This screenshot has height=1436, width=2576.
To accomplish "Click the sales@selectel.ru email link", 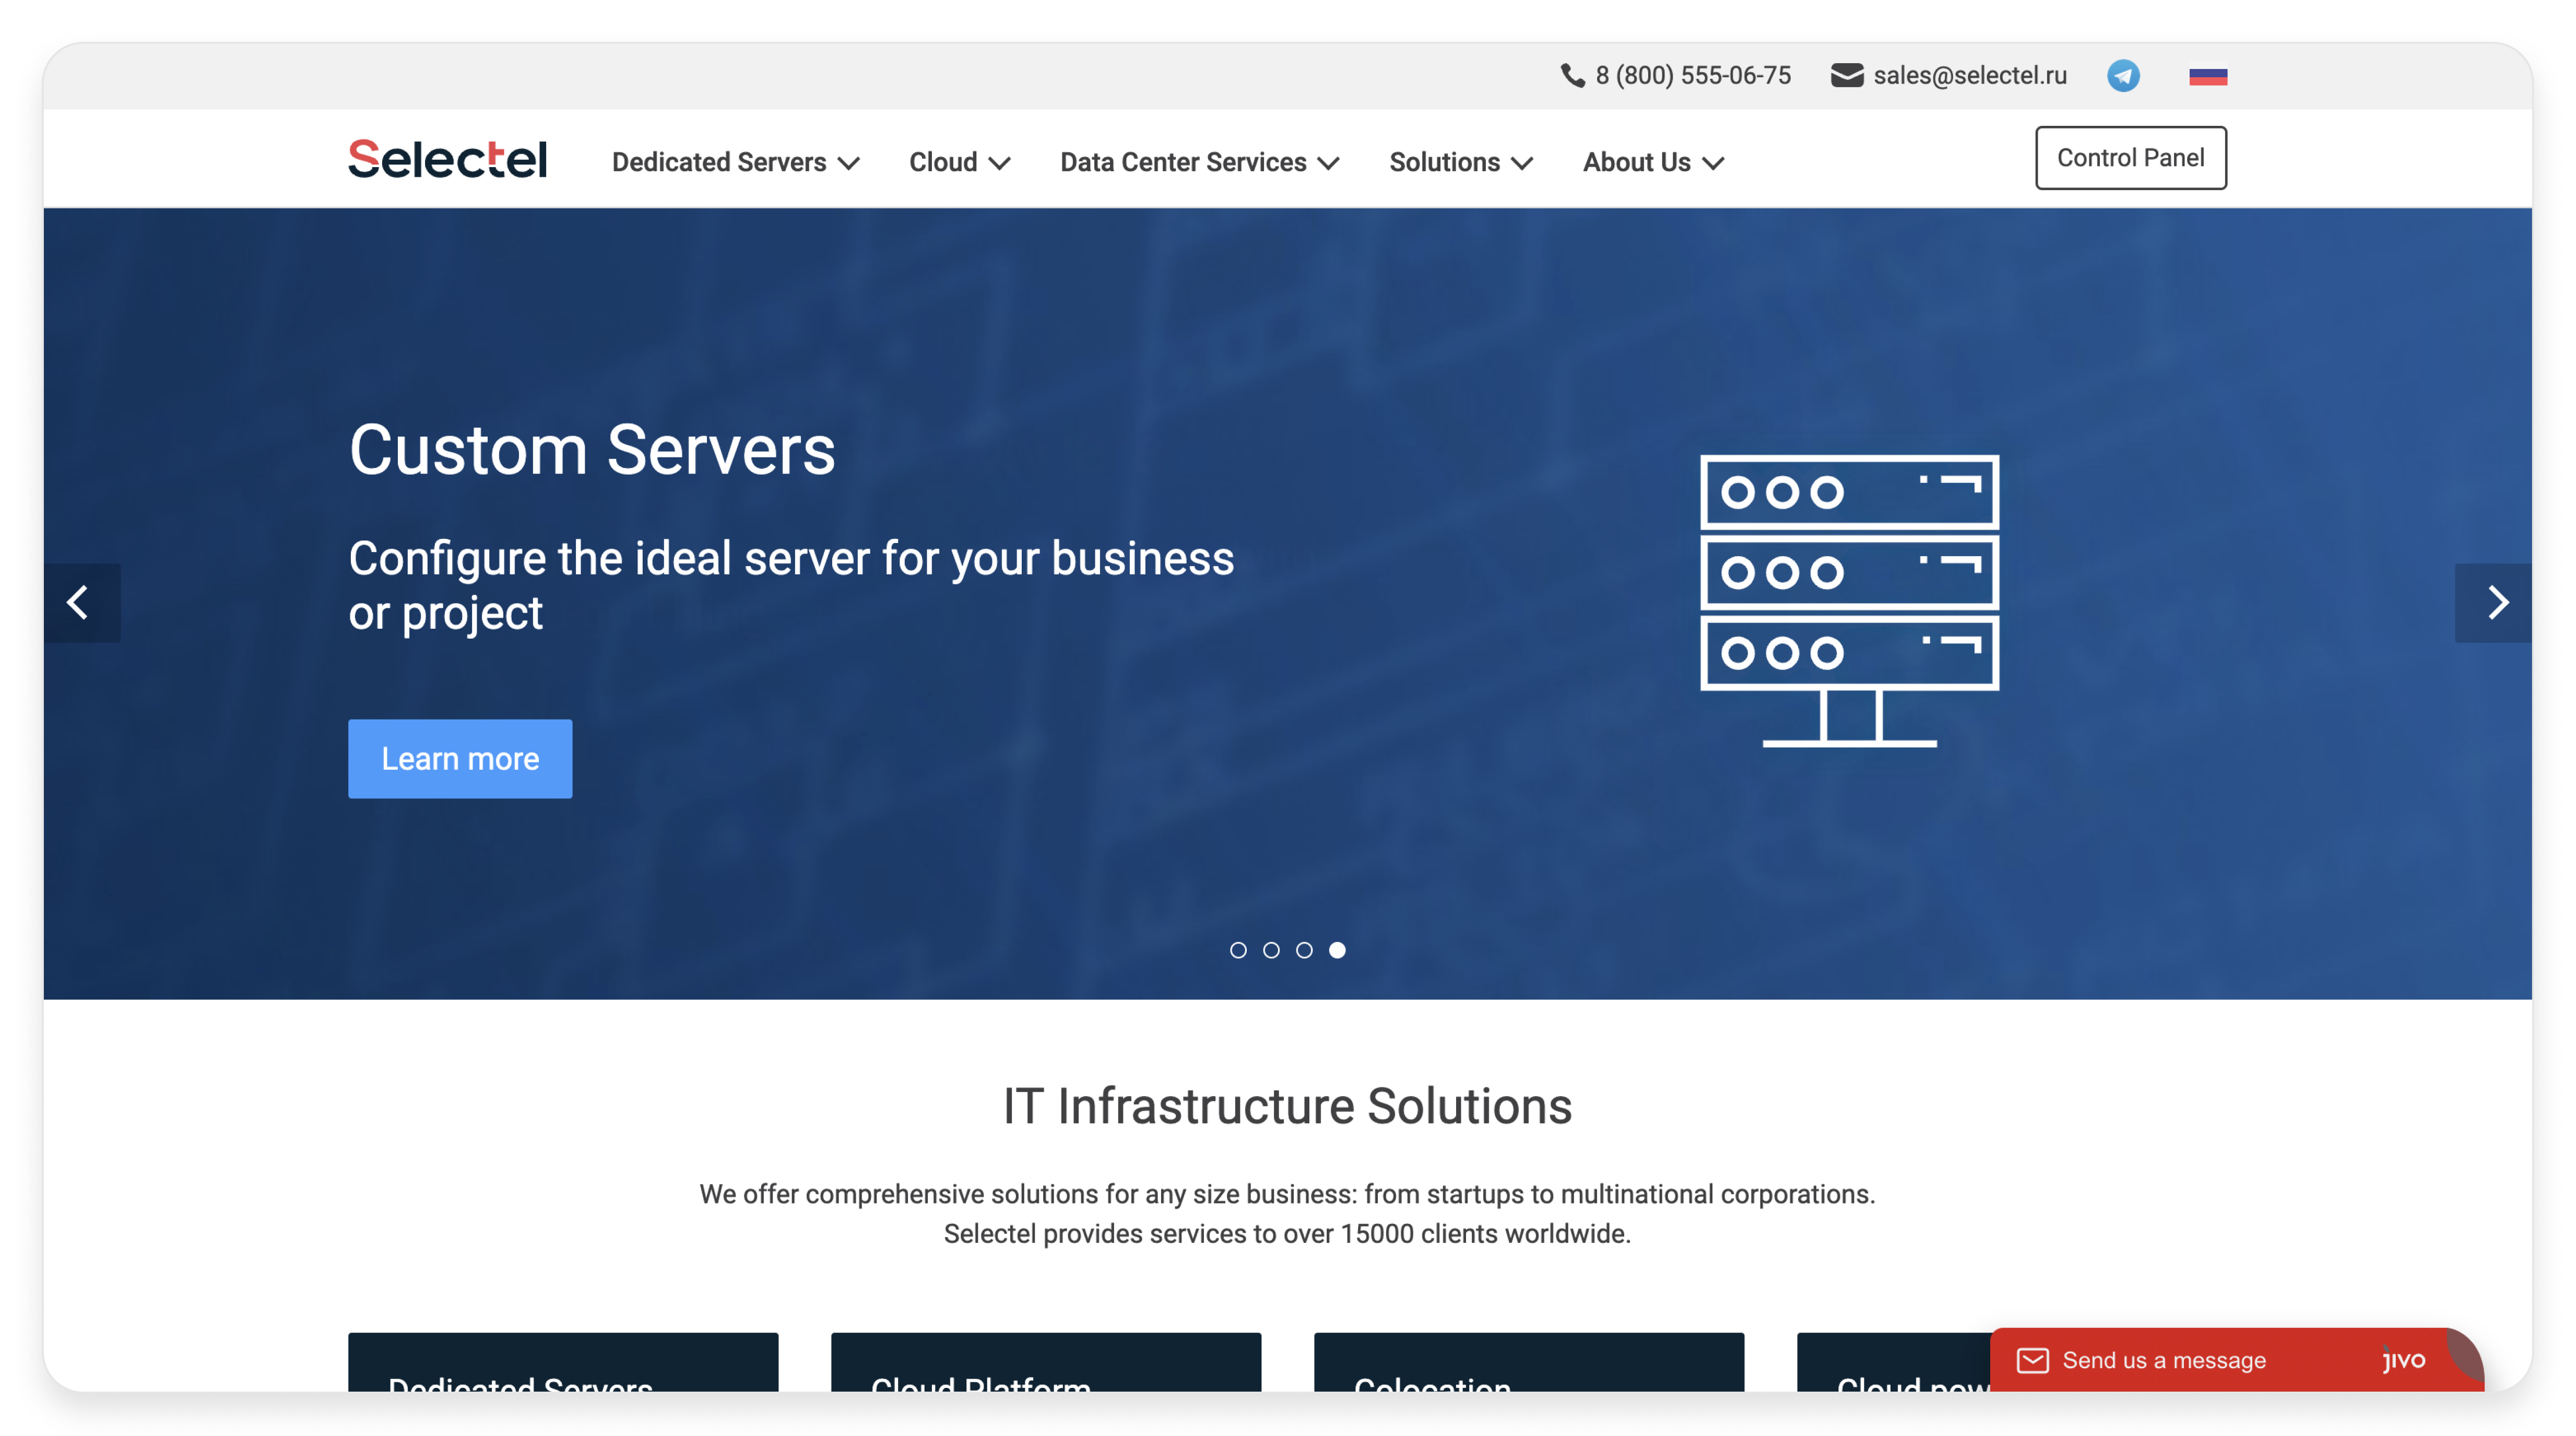I will click(x=1969, y=76).
